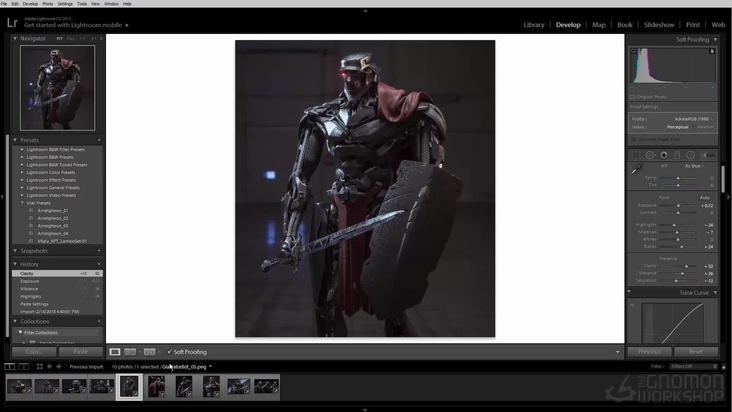Open main window display button 1
This screenshot has width=732, height=412.
[x=9, y=367]
